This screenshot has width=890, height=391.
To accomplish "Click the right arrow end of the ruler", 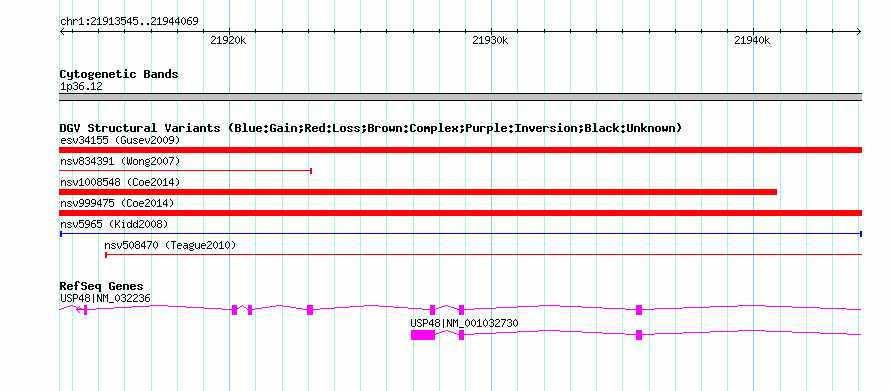I will tap(858, 32).
